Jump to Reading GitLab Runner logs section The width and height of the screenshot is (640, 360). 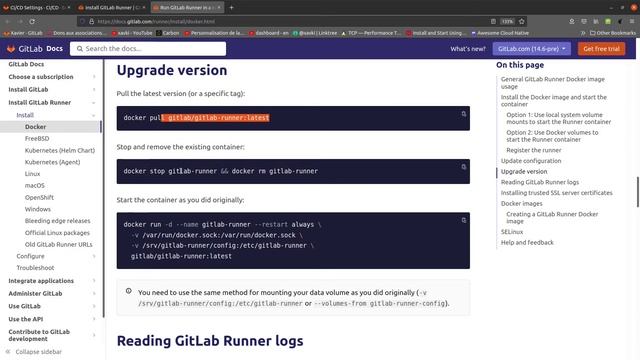point(540,182)
